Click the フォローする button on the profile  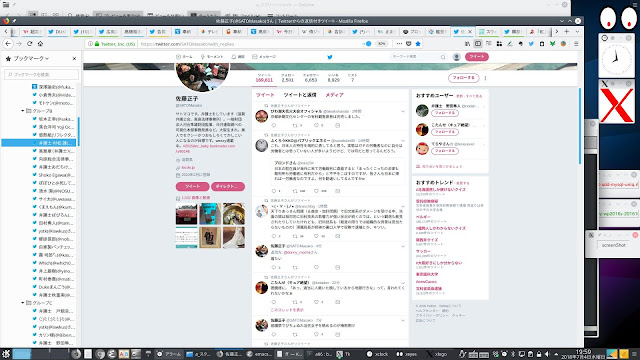click(x=463, y=78)
